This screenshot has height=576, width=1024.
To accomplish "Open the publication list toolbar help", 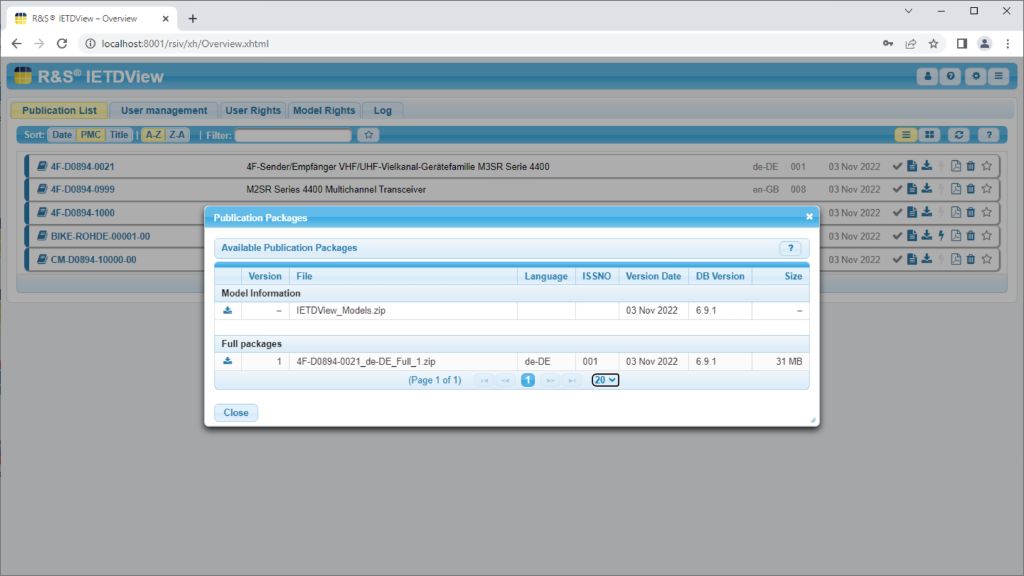I will point(989,135).
